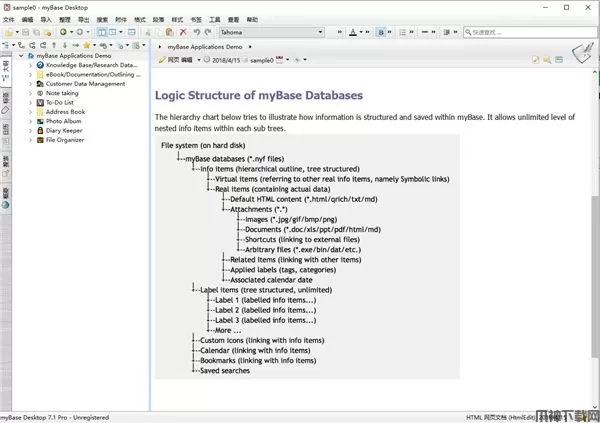Click the vertical scrollbar of the document
The width and height of the screenshot is (600, 423).
596,250
